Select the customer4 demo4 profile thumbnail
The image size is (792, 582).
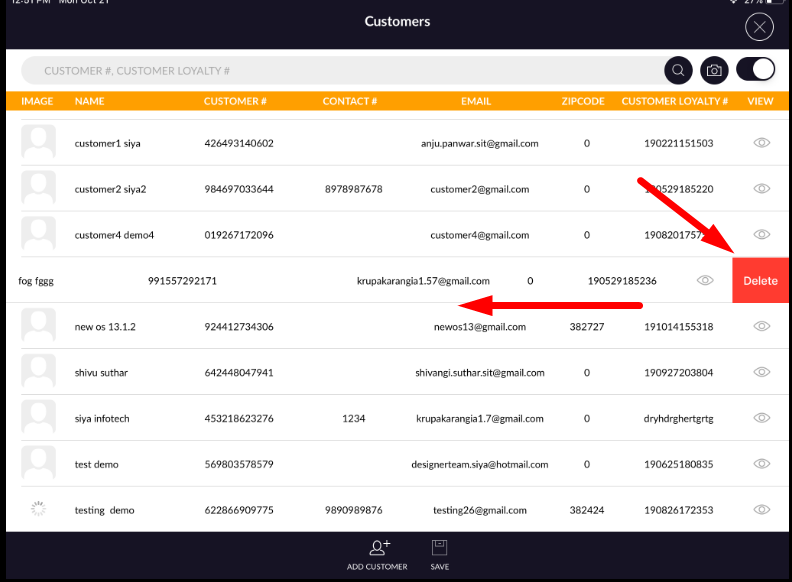pos(38,234)
